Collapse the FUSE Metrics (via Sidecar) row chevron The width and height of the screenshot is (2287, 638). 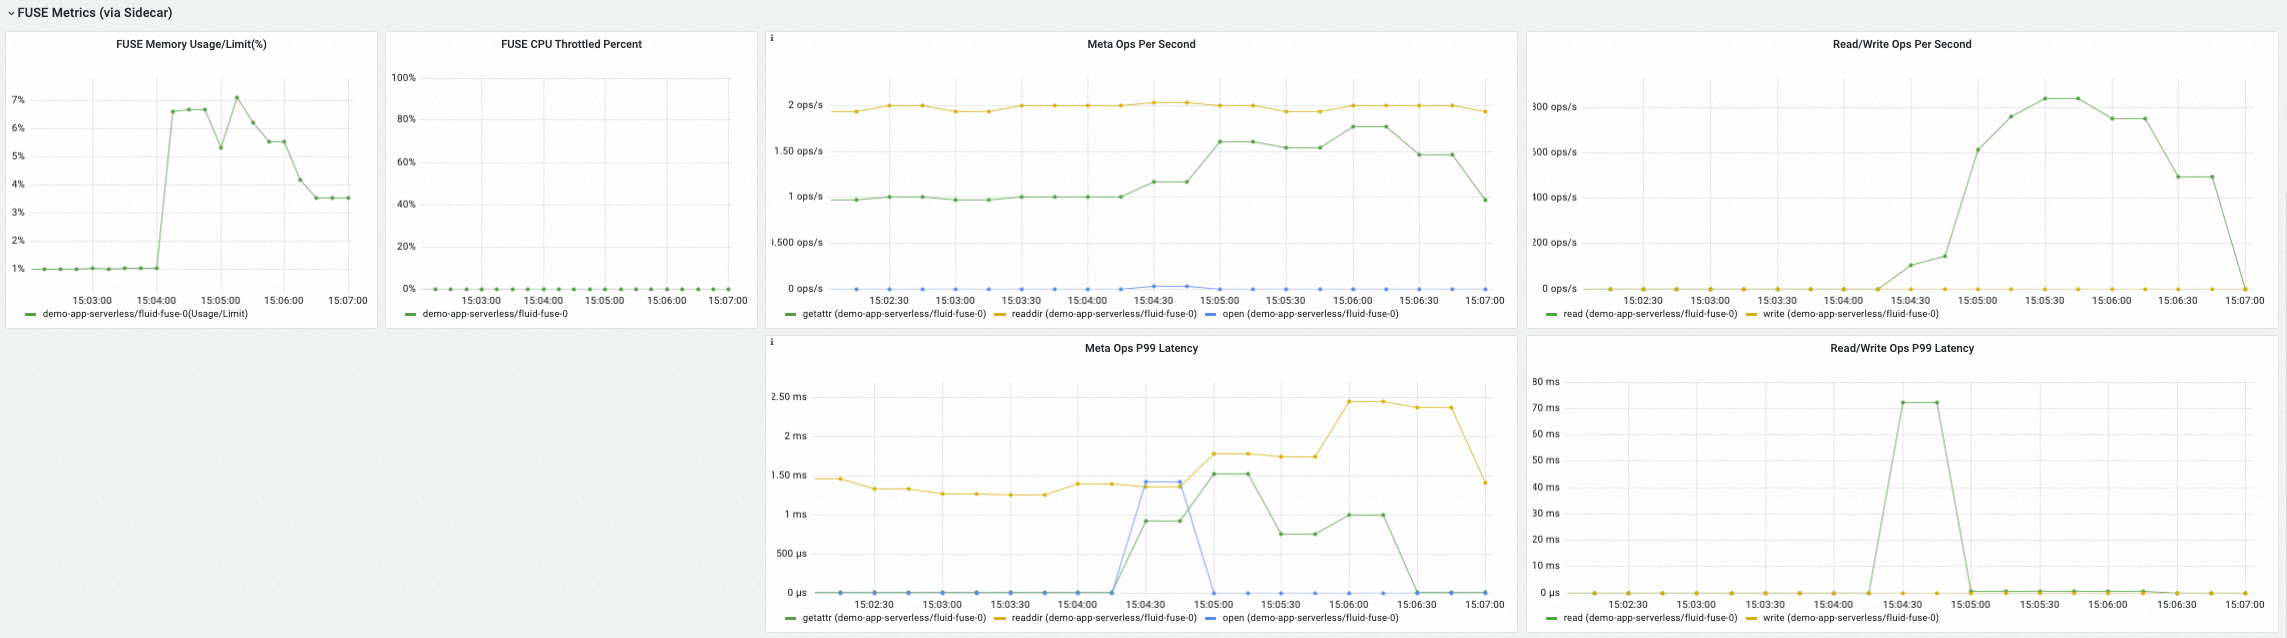click(11, 13)
